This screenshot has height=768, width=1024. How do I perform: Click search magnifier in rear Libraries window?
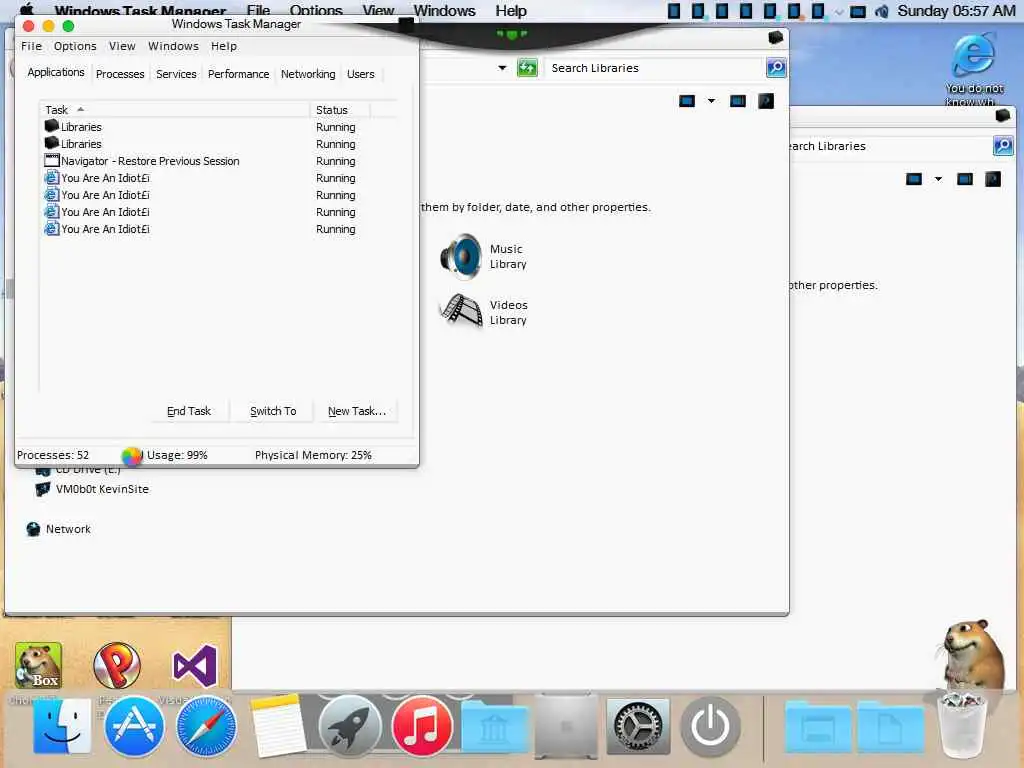click(1003, 146)
